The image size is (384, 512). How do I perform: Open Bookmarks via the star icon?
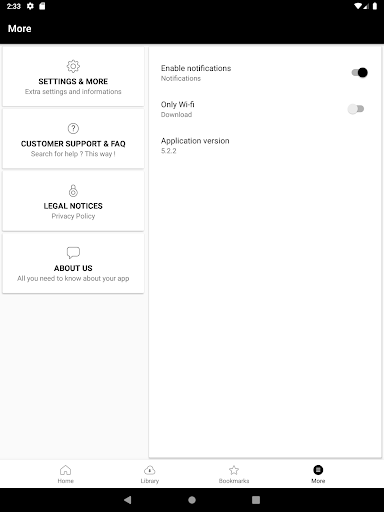(x=234, y=470)
